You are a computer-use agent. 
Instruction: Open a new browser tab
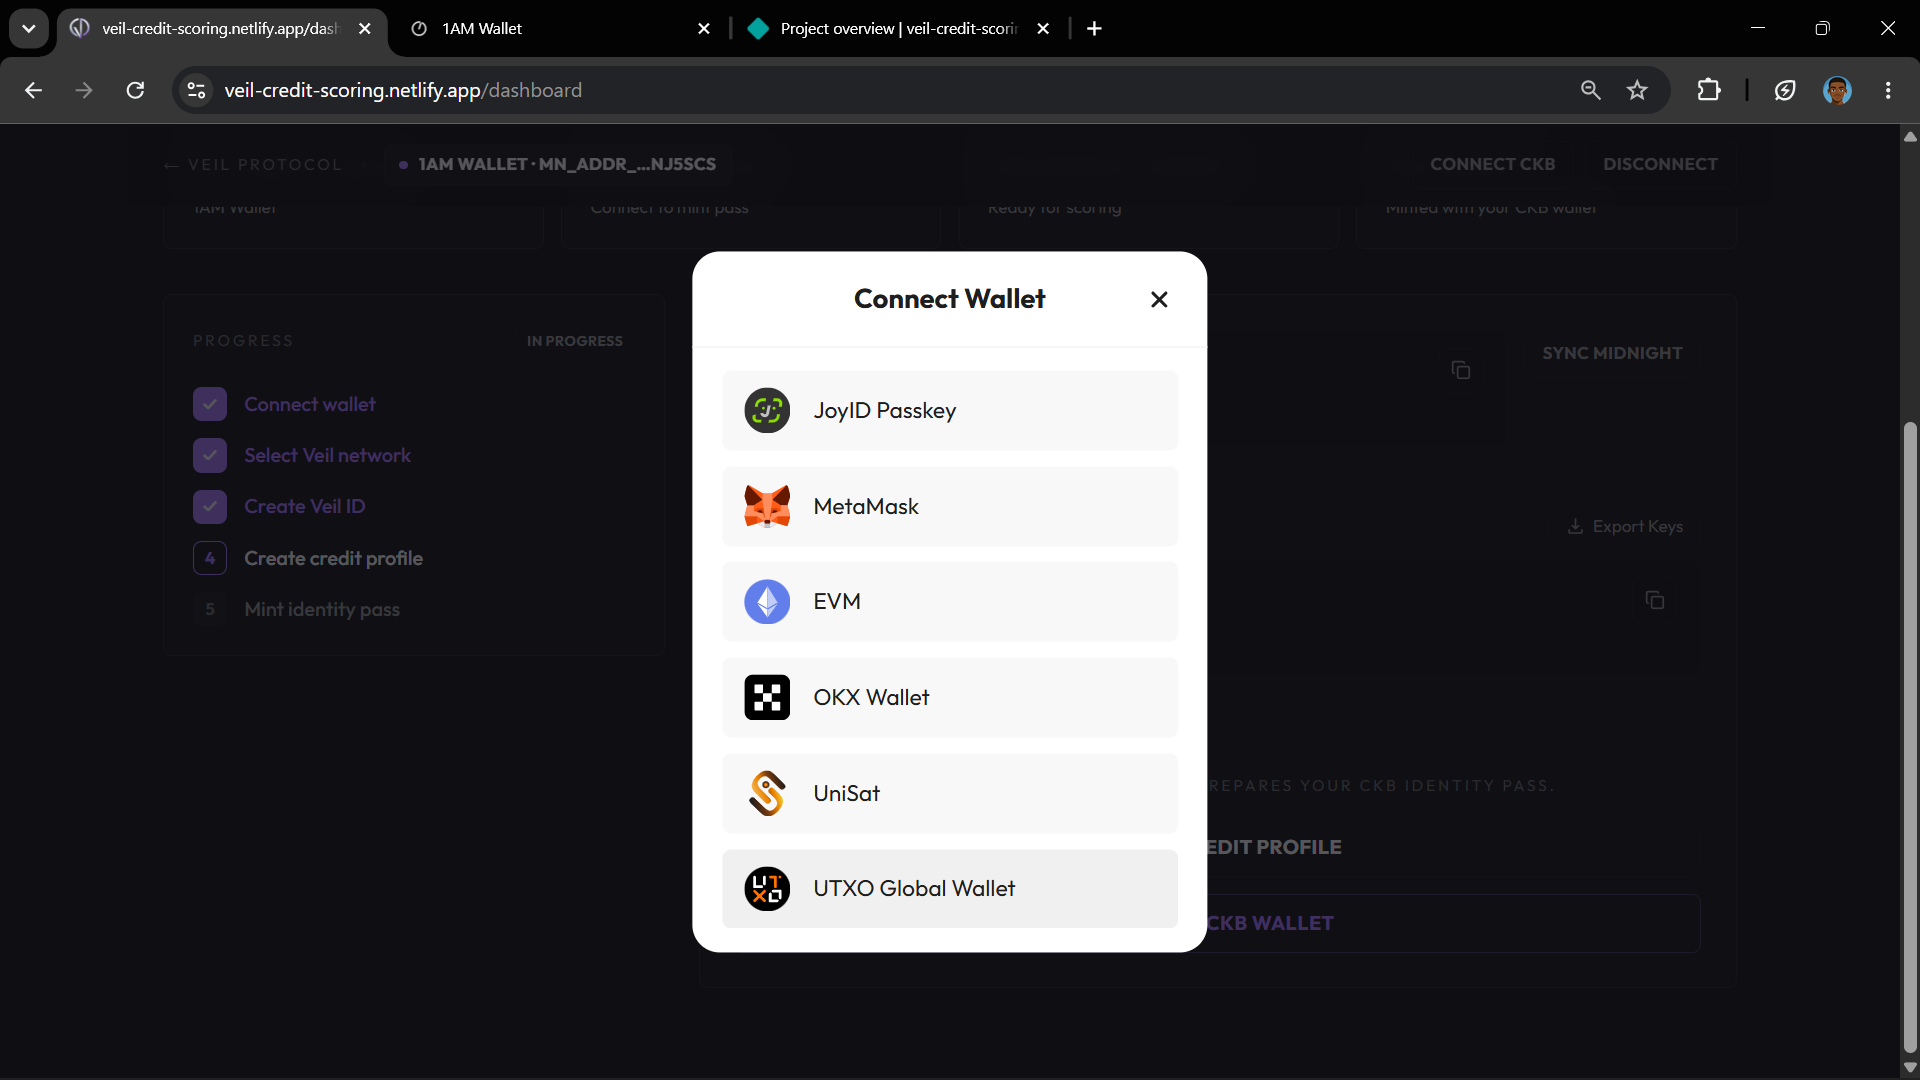1094,28
